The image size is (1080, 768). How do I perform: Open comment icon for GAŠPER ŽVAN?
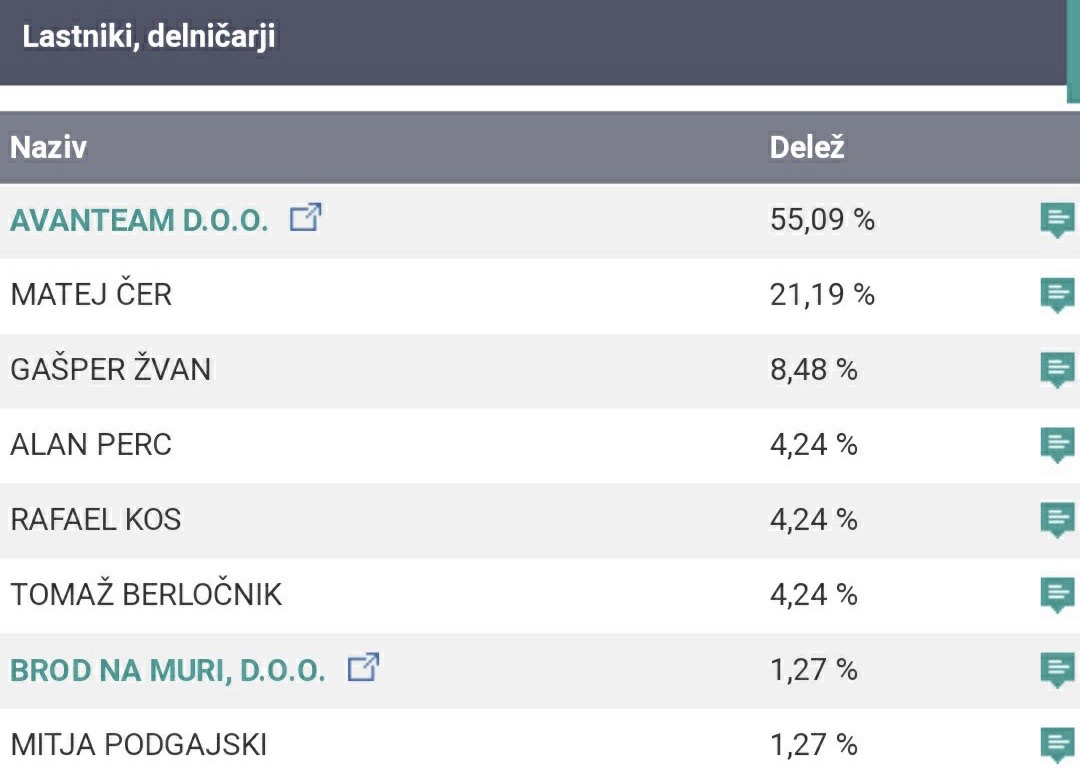[1057, 369]
